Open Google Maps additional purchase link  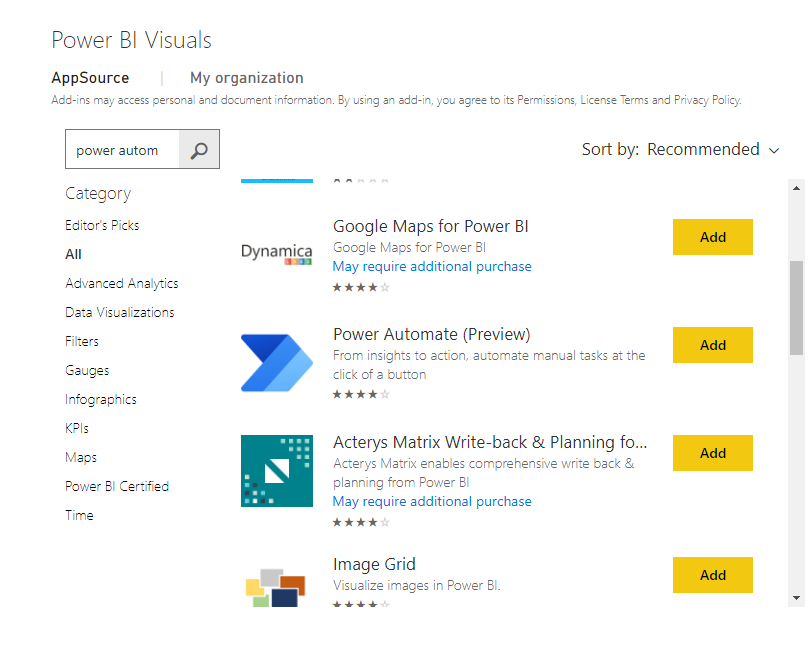click(432, 267)
